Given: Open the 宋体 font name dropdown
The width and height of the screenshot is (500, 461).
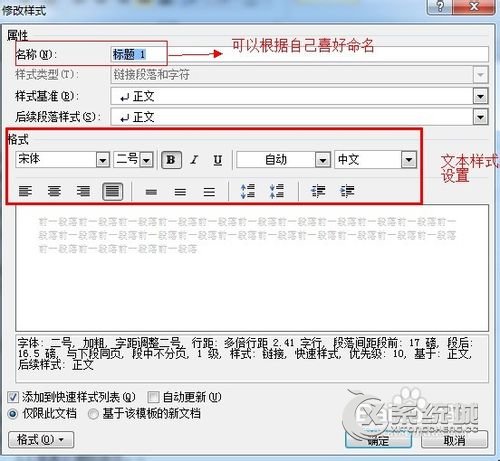Looking at the screenshot, I should 103,160.
